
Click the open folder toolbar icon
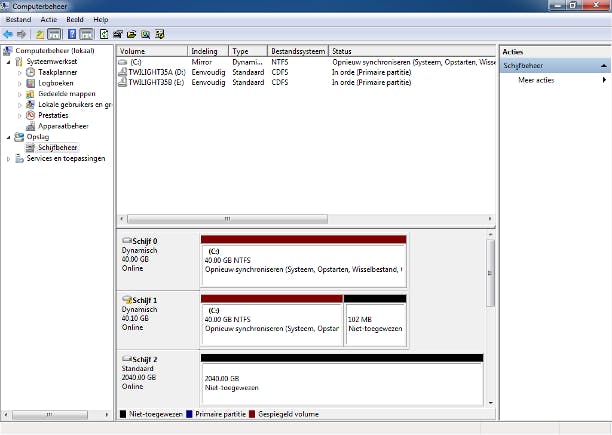(x=132, y=34)
